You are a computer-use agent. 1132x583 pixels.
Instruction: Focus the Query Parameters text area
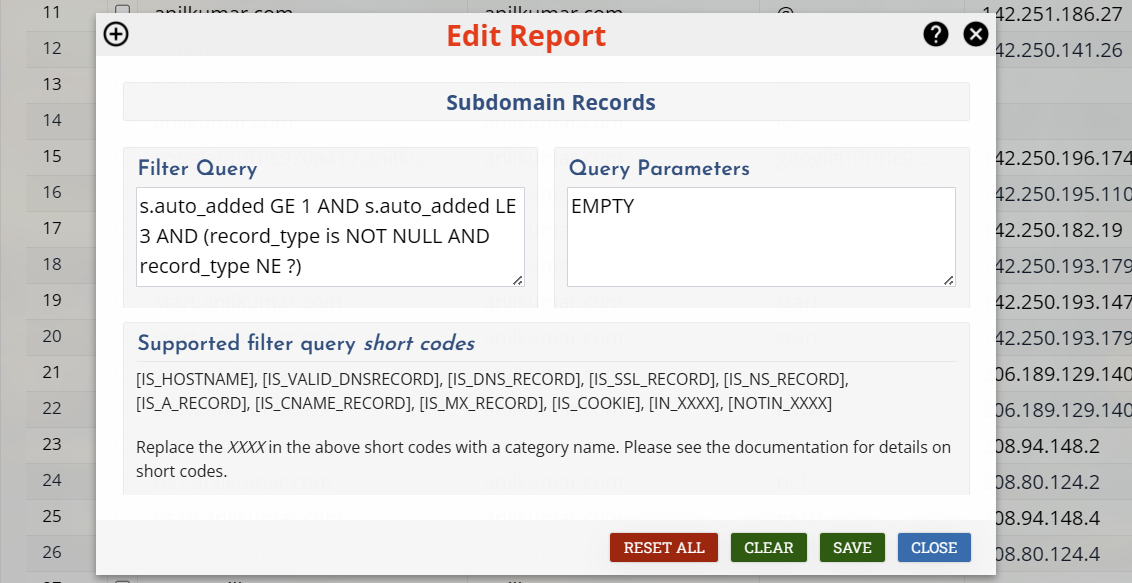(x=761, y=237)
